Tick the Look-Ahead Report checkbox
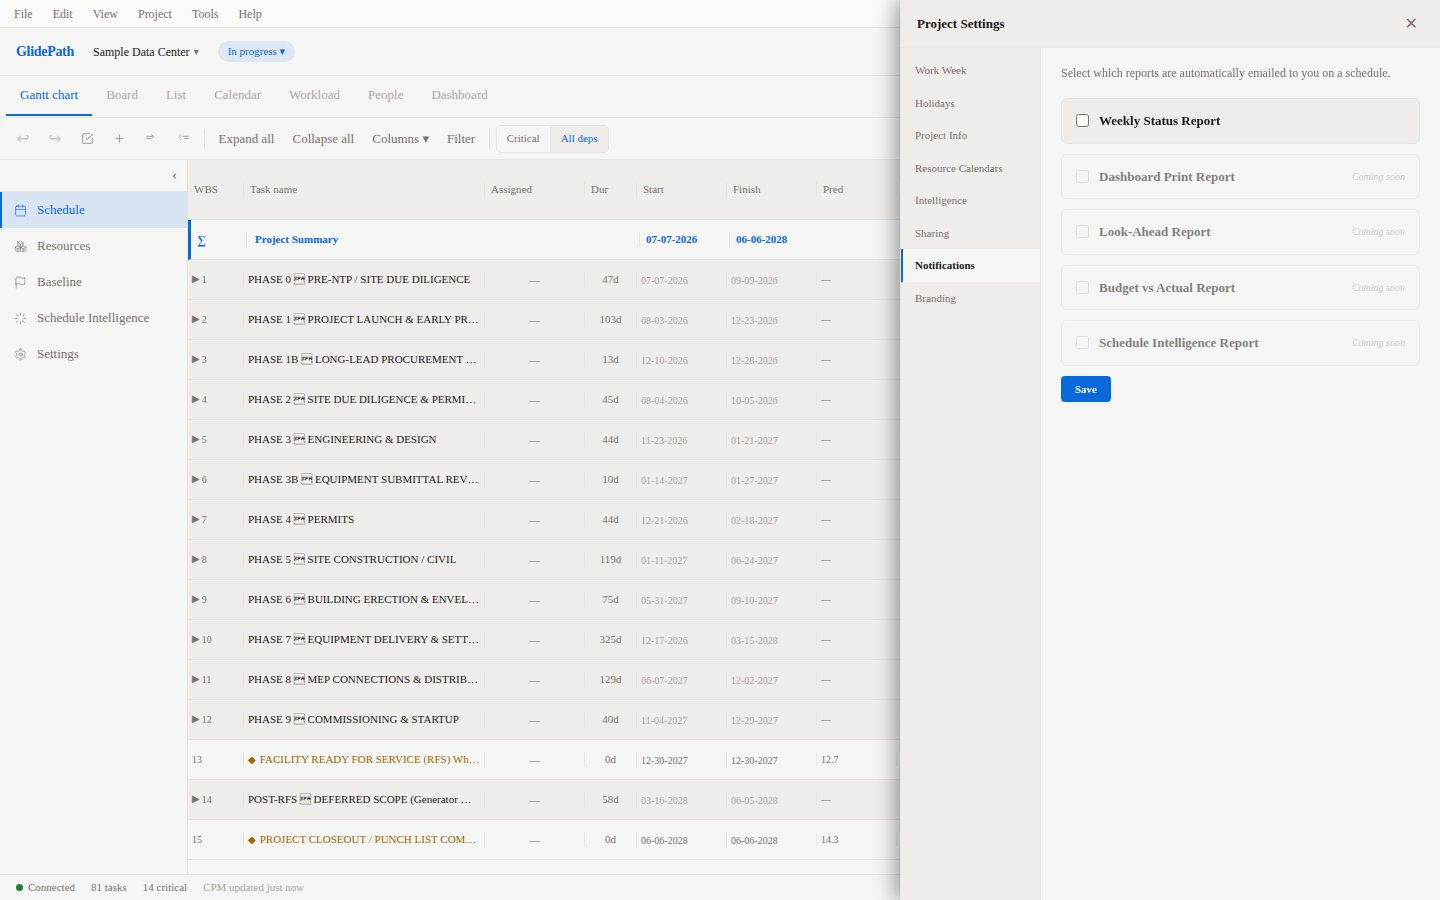1440x900 pixels. pos(1082,231)
